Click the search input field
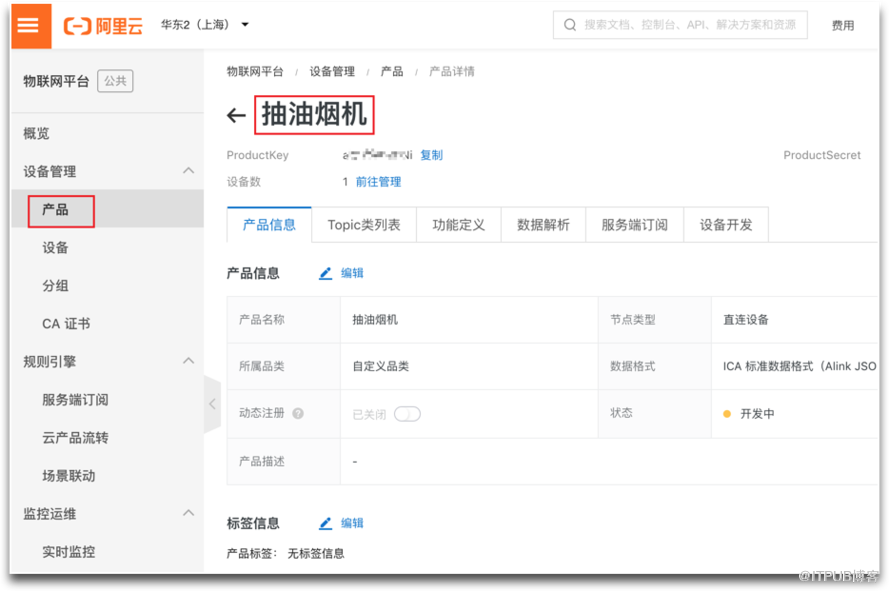 (690, 25)
